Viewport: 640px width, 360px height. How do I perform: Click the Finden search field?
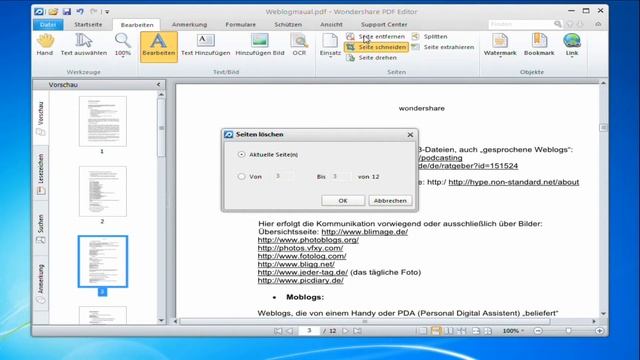pos(521,24)
